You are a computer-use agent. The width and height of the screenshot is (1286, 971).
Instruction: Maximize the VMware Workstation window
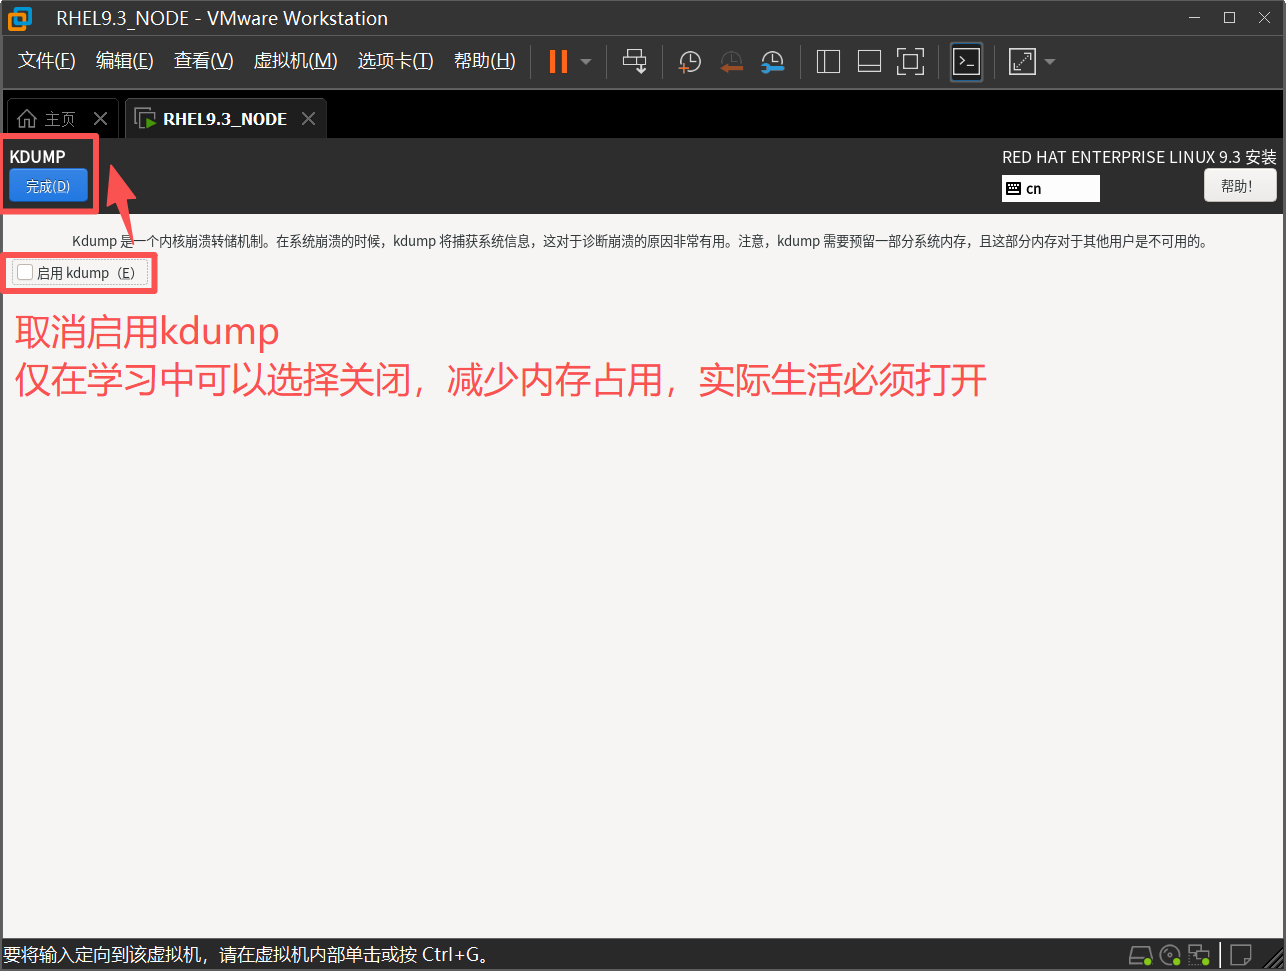click(x=1230, y=18)
